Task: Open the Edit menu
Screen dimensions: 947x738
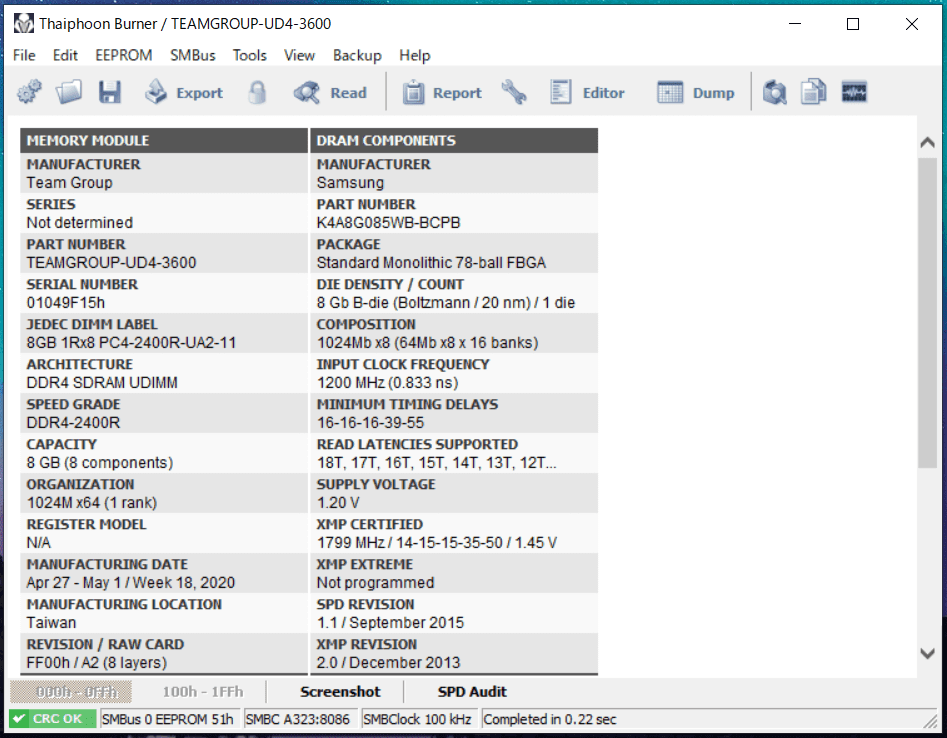Action: [65, 56]
